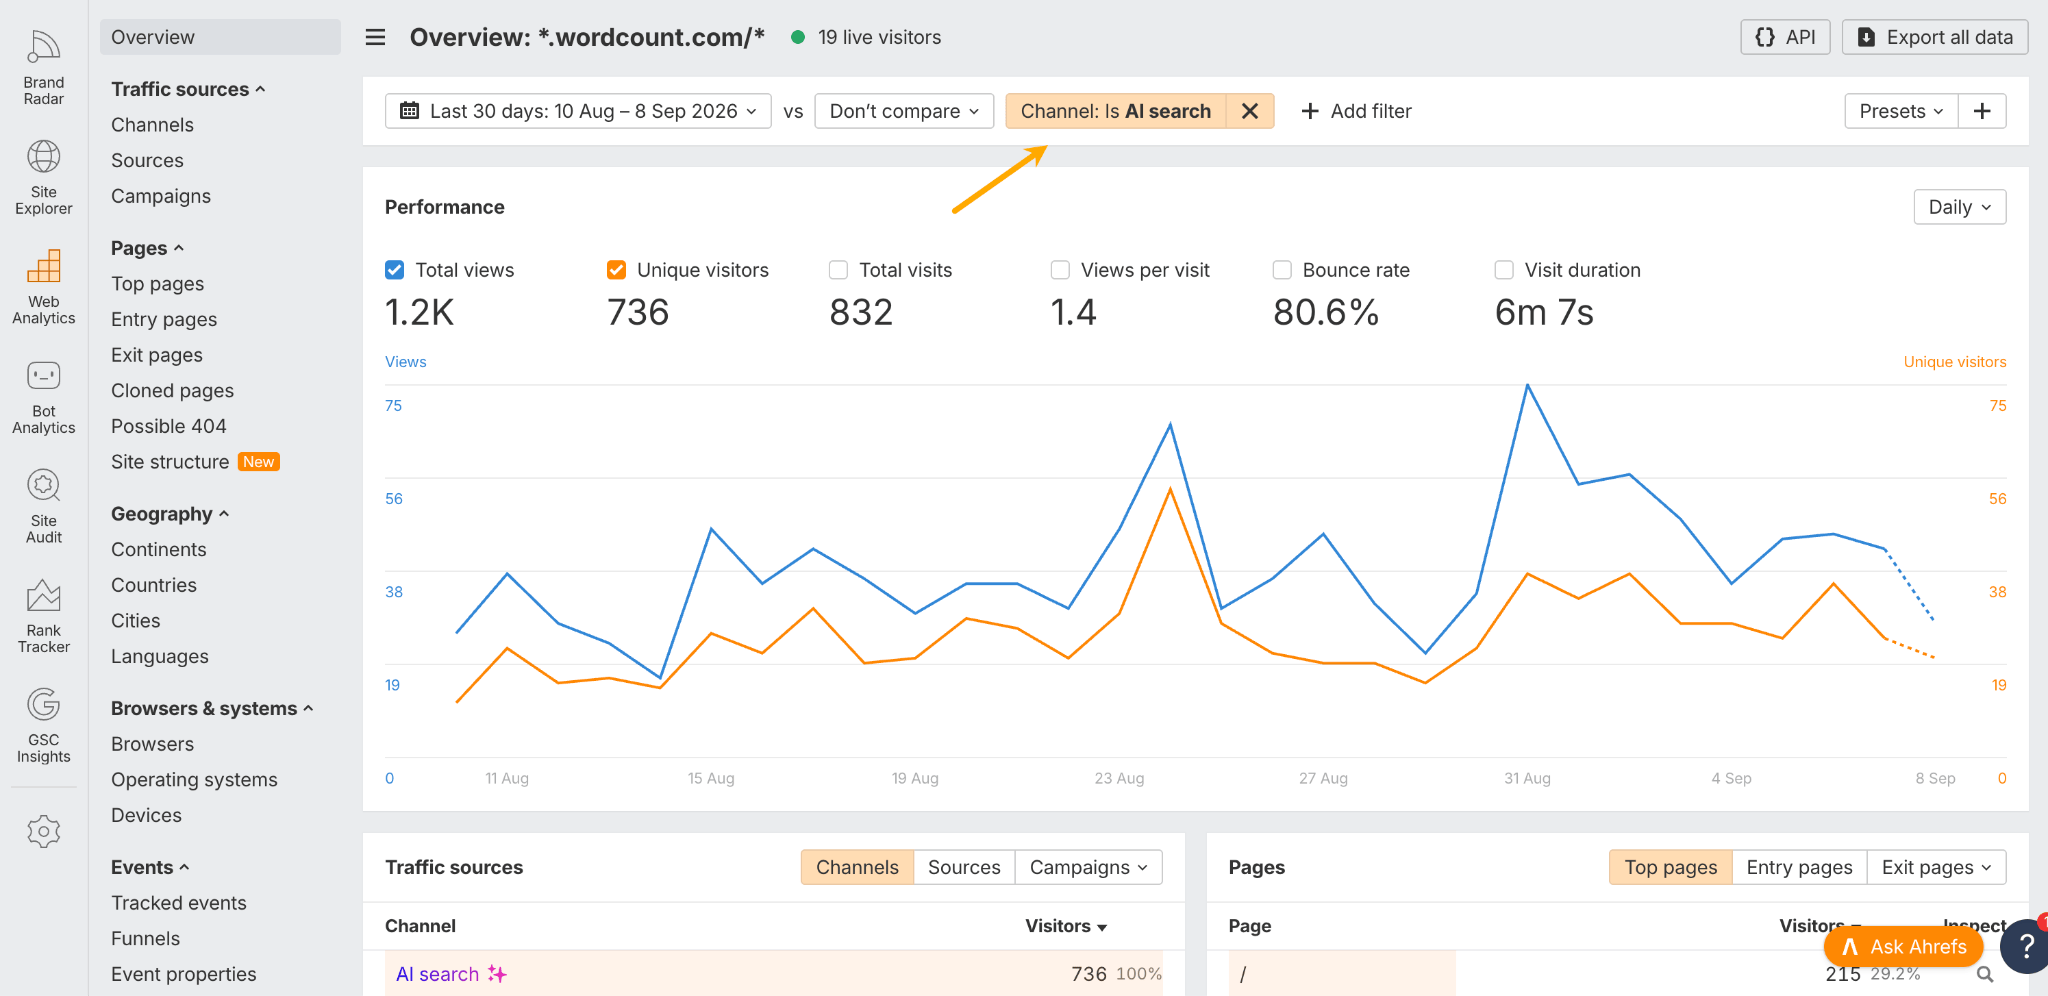The width and height of the screenshot is (2048, 996).
Task: Switch to Entry pages tab
Action: point(1799,867)
